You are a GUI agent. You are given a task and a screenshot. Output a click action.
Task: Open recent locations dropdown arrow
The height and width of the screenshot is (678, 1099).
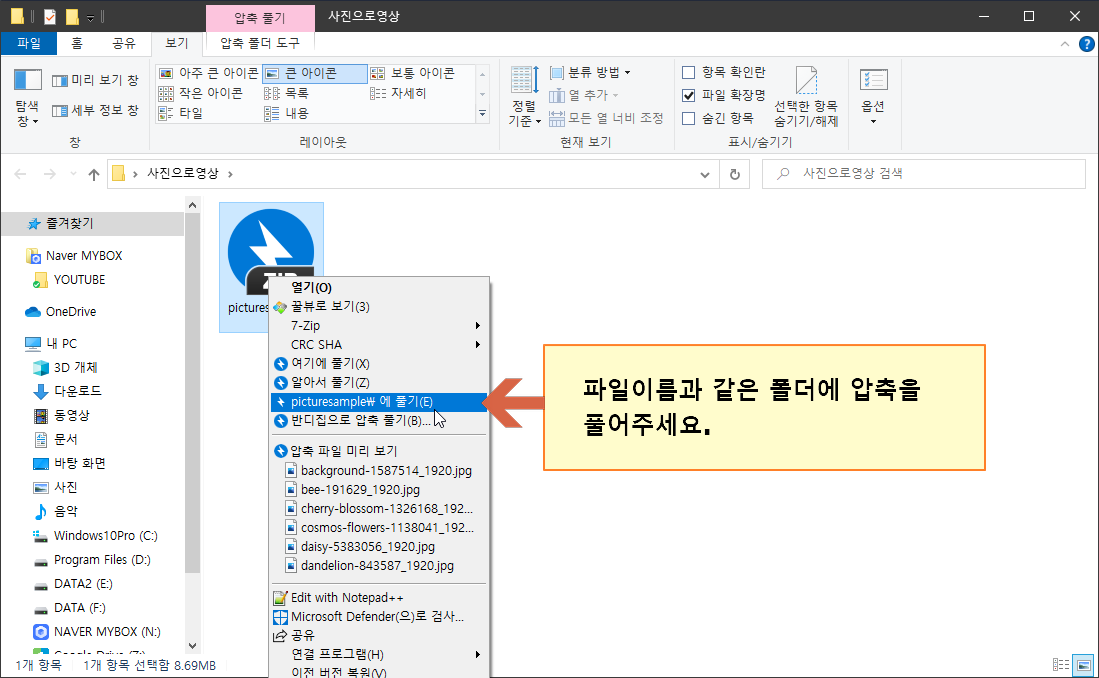(x=73, y=174)
